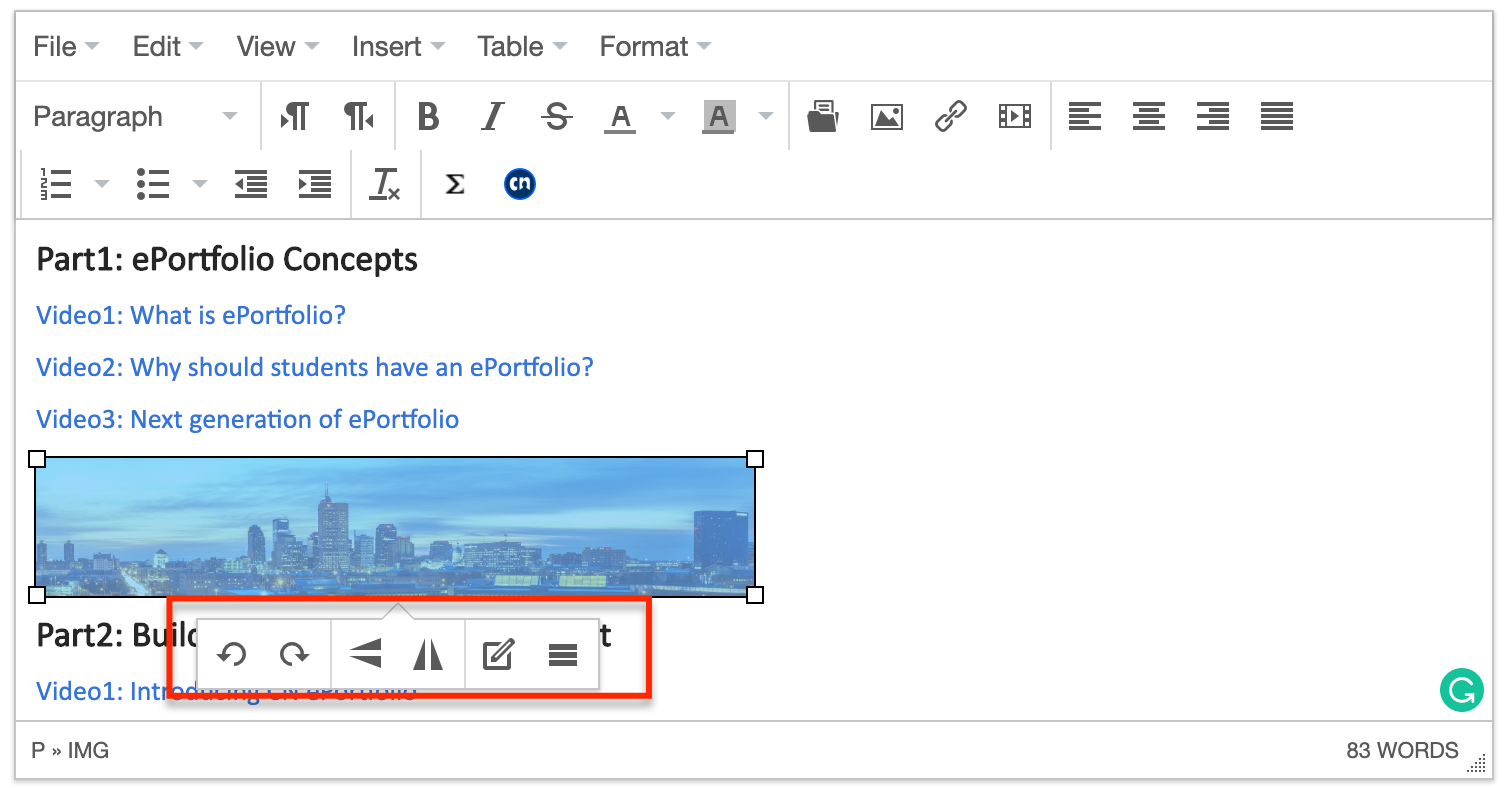This screenshot has width=1512, height=788.
Task: Apply the text color
Action: 620,117
